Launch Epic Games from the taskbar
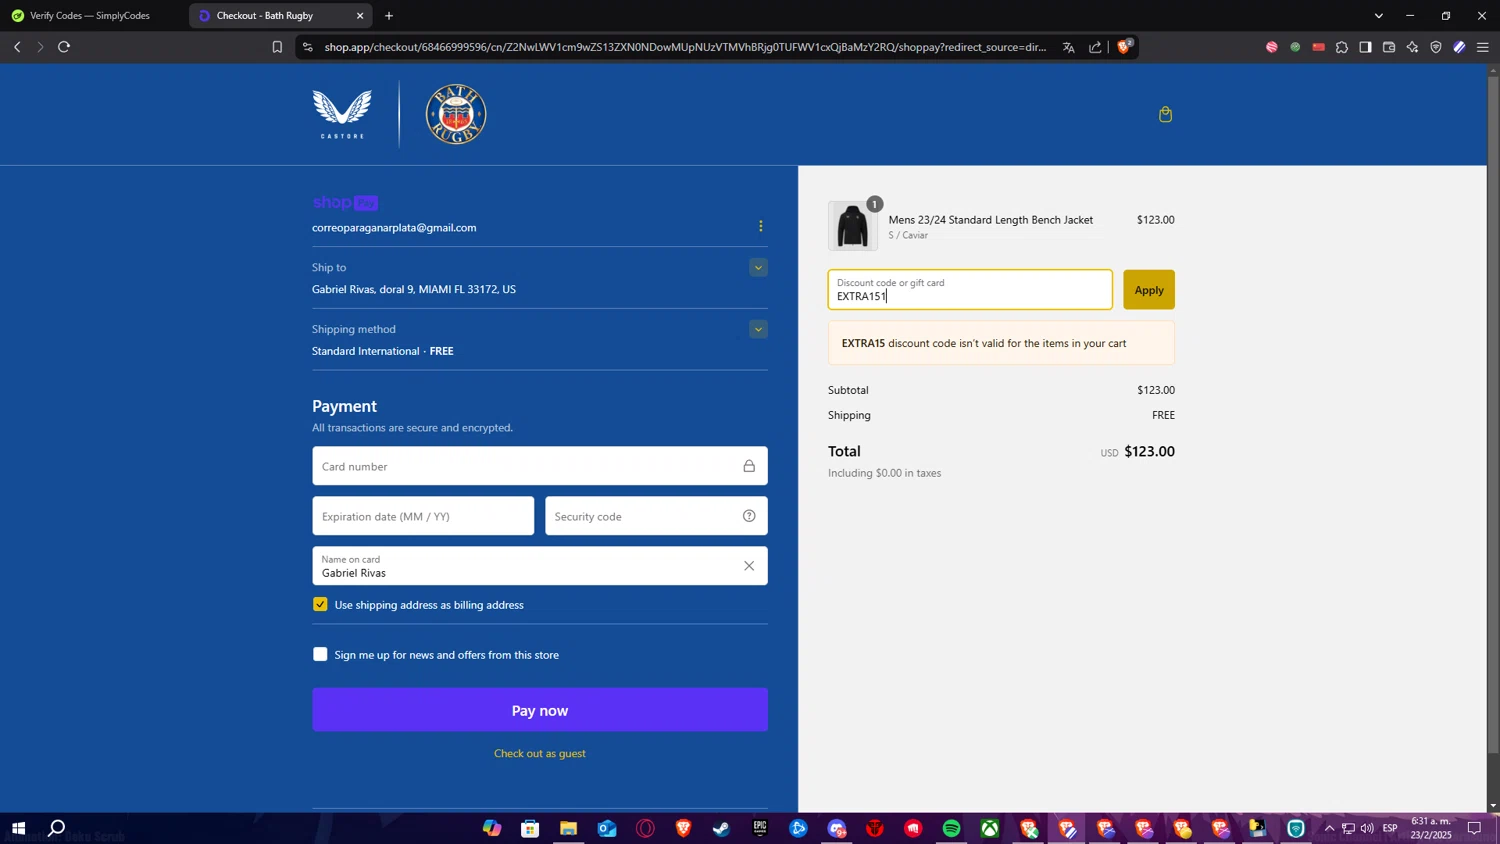 (760, 828)
